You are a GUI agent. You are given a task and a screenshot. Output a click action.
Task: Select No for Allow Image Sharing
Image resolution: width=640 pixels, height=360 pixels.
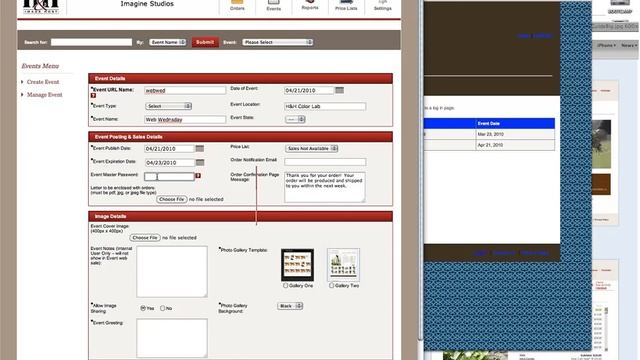point(162,308)
